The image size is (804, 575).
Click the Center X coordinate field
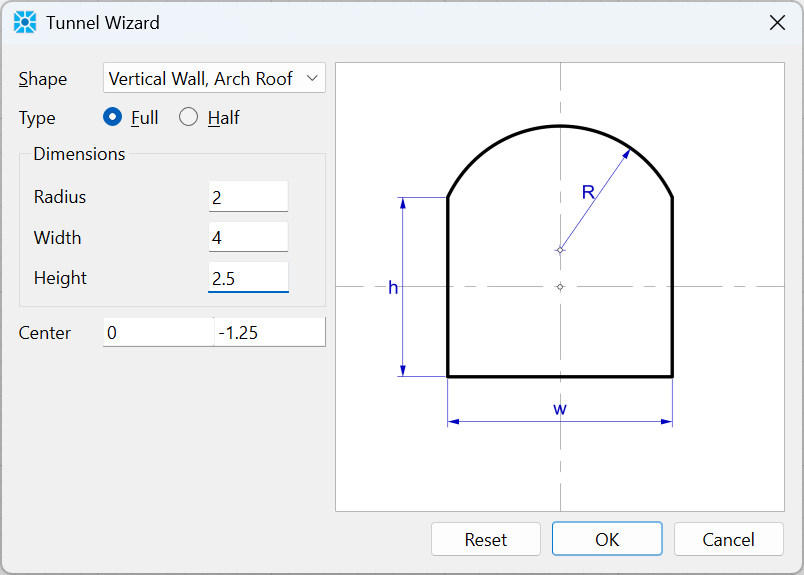coord(158,332)
